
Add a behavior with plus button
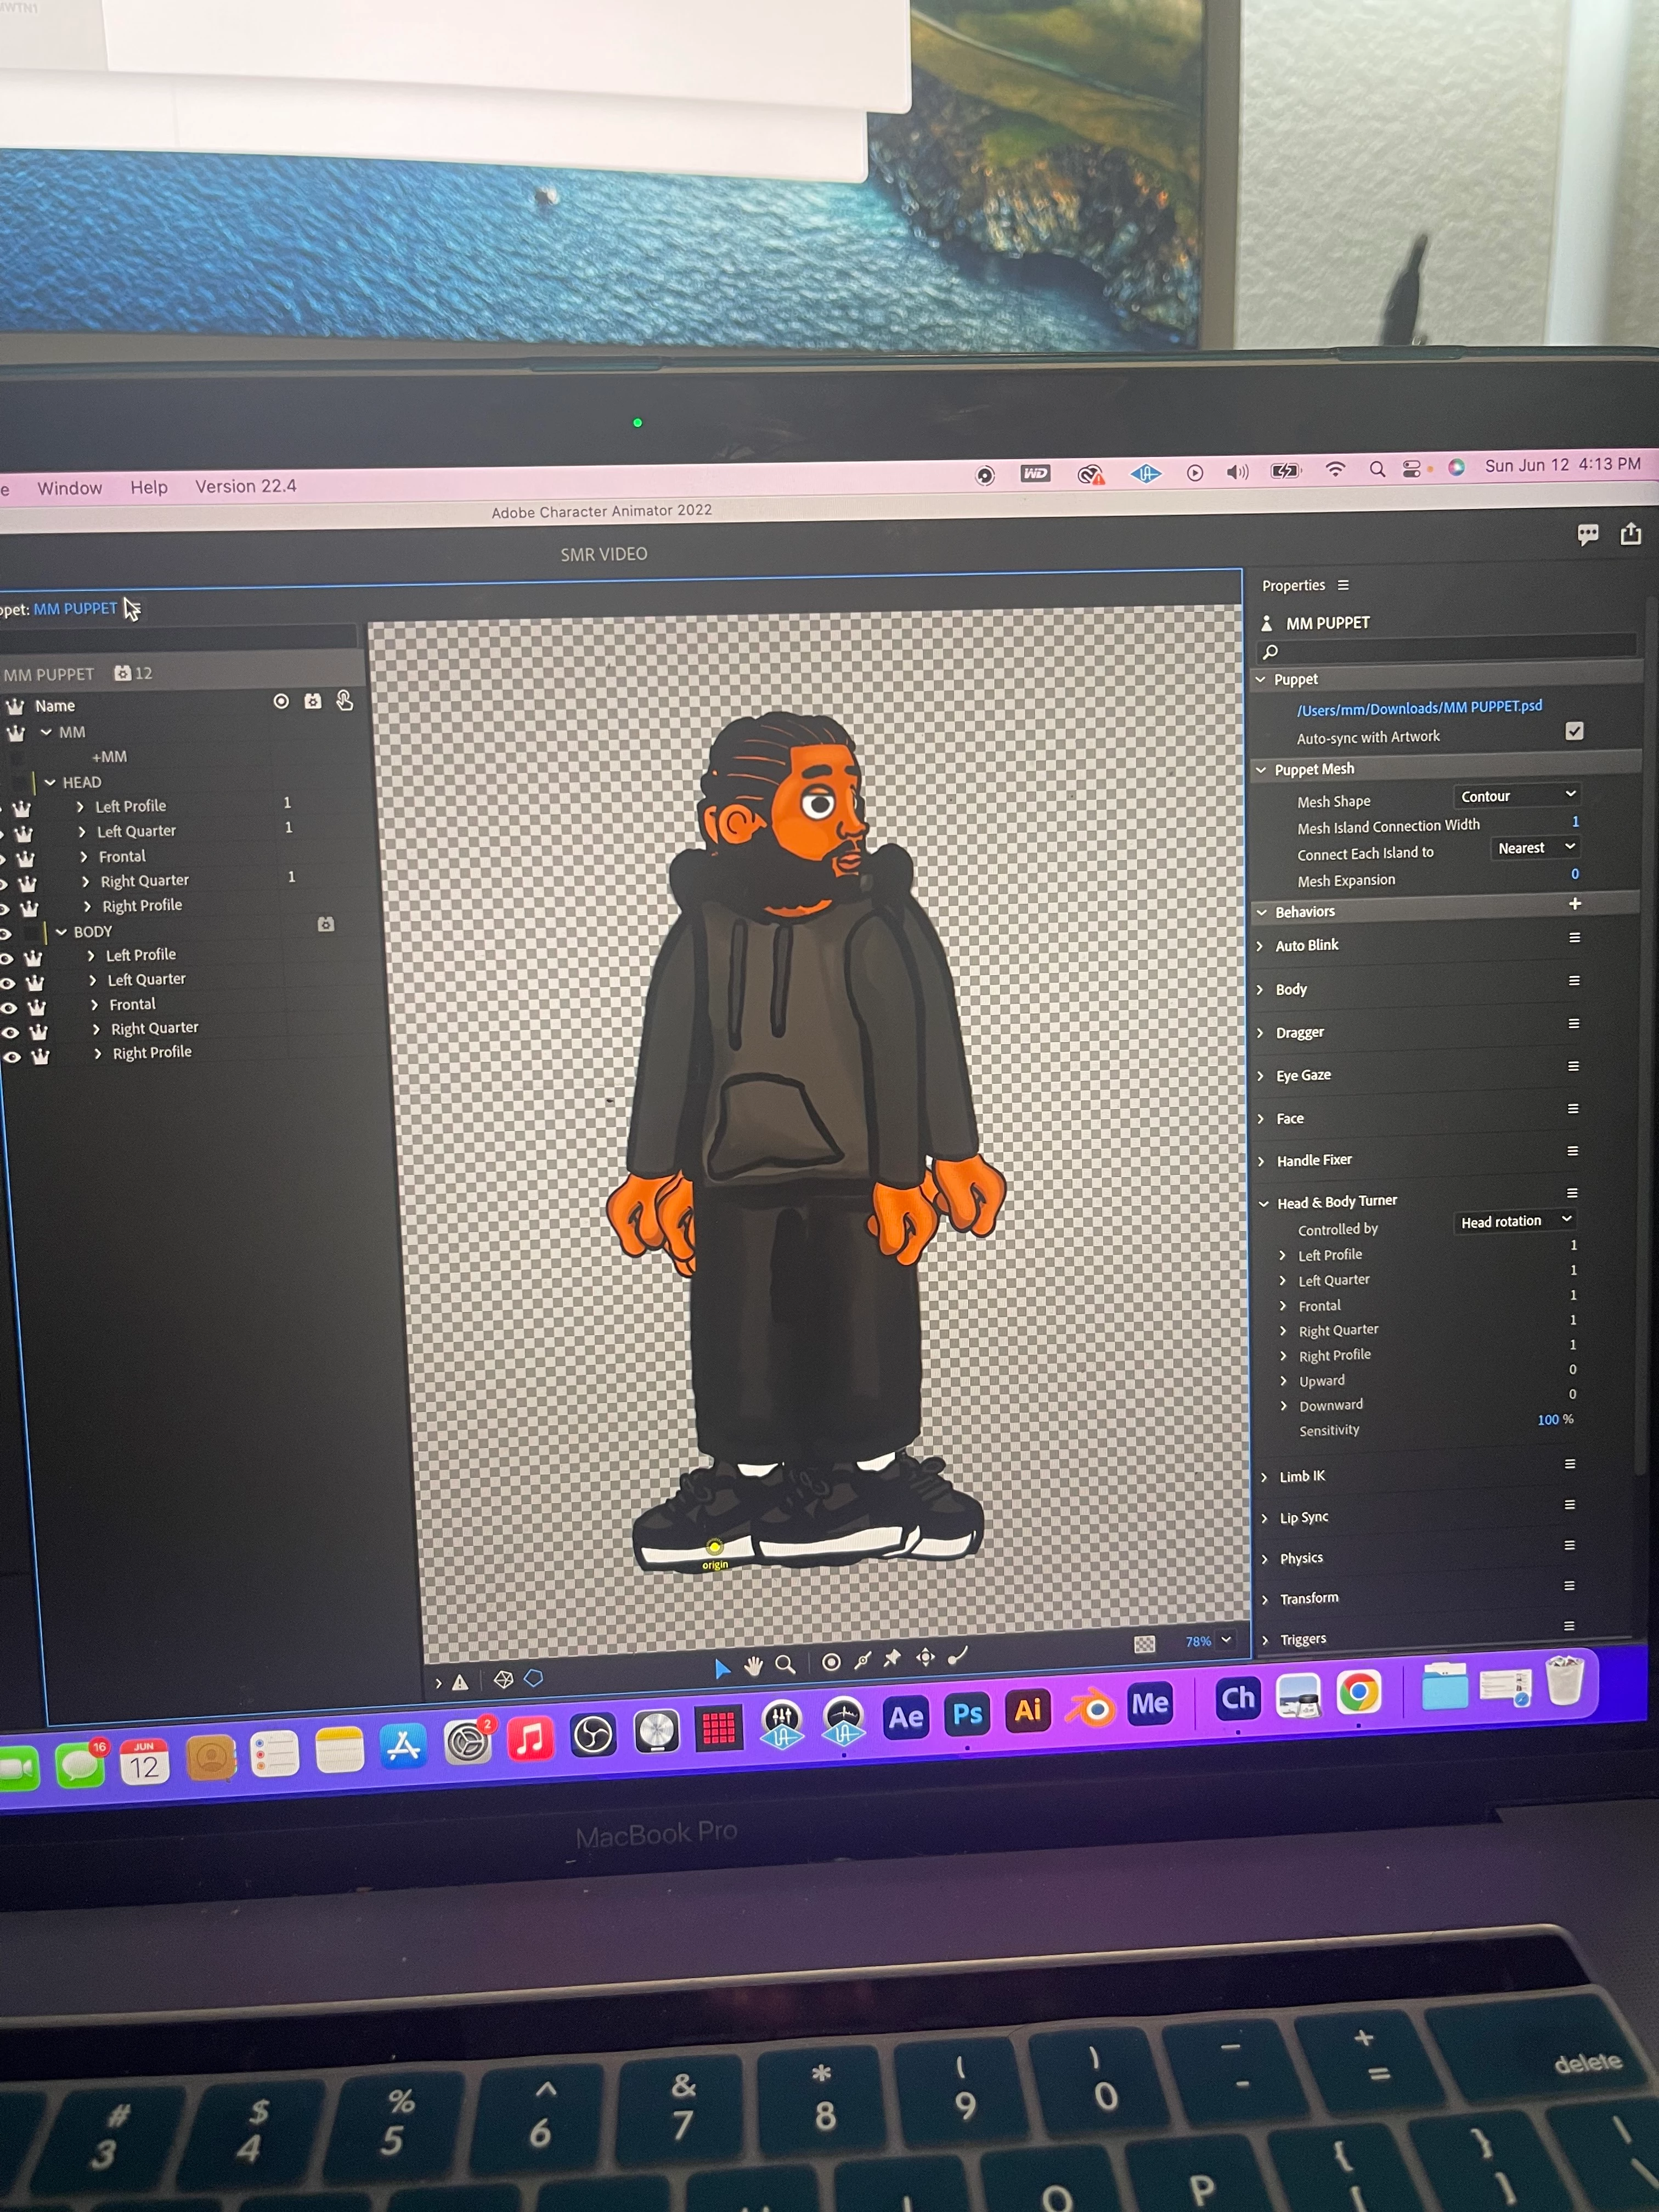tap(1575, 904)
